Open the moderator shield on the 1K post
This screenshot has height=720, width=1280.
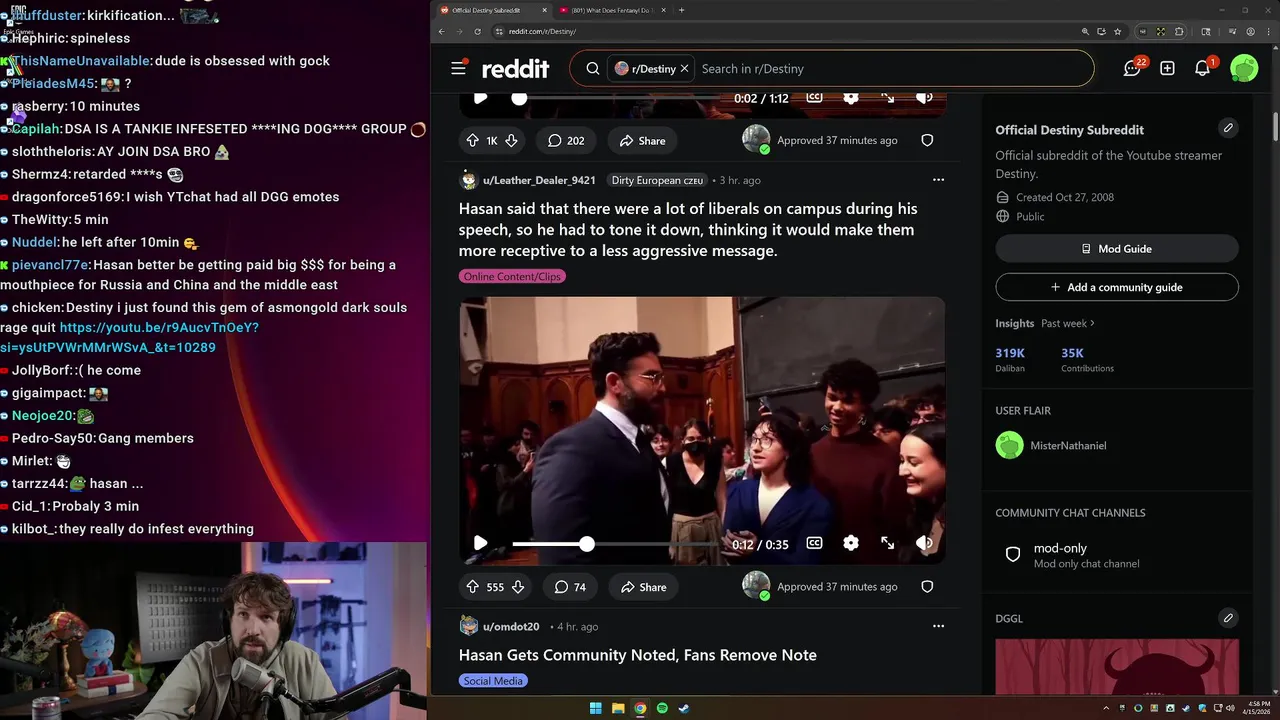point(927,141)
